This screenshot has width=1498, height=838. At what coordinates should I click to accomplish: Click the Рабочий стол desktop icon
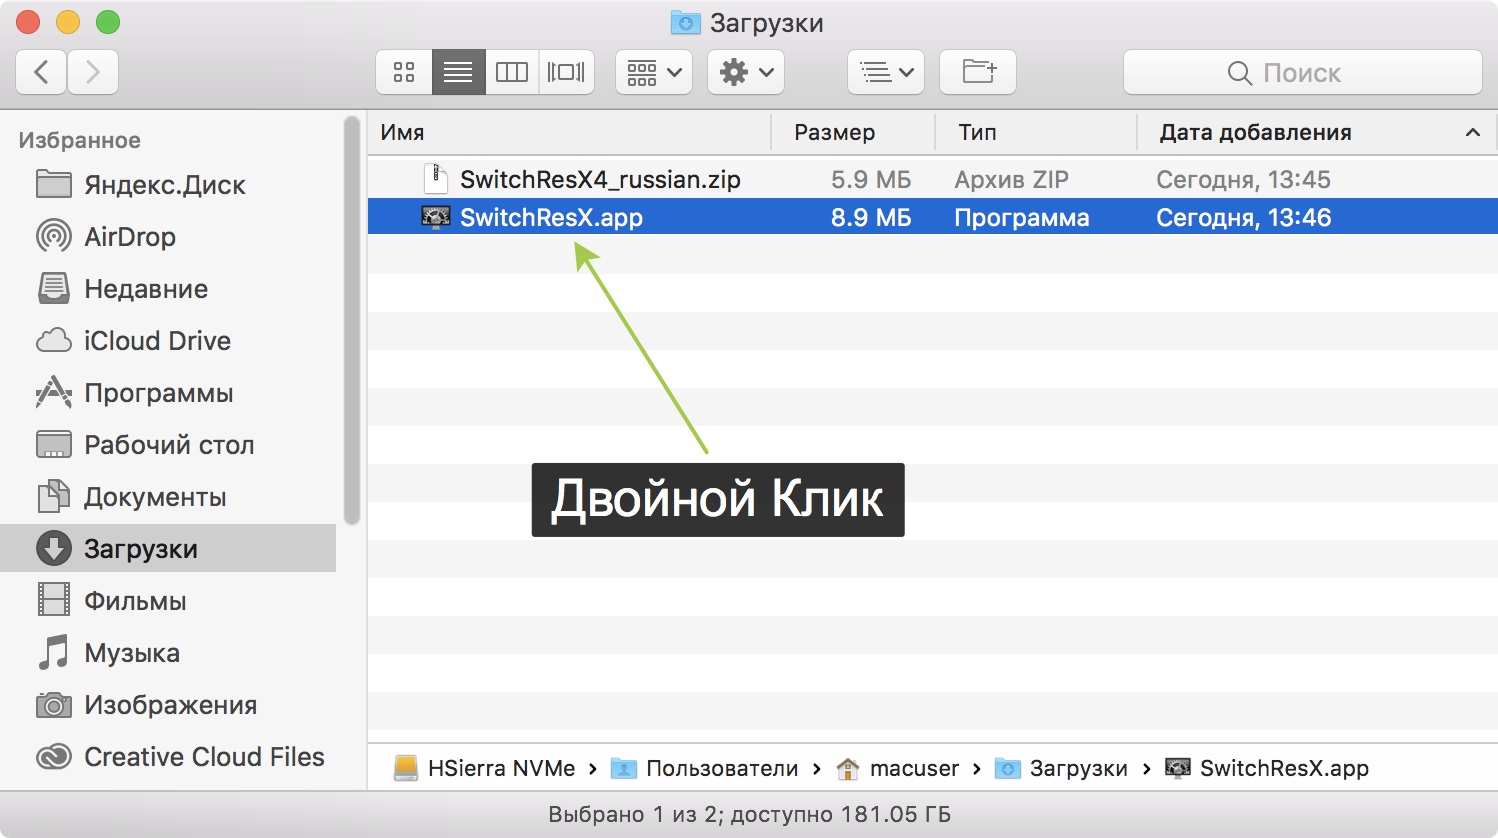pos(54,444)
